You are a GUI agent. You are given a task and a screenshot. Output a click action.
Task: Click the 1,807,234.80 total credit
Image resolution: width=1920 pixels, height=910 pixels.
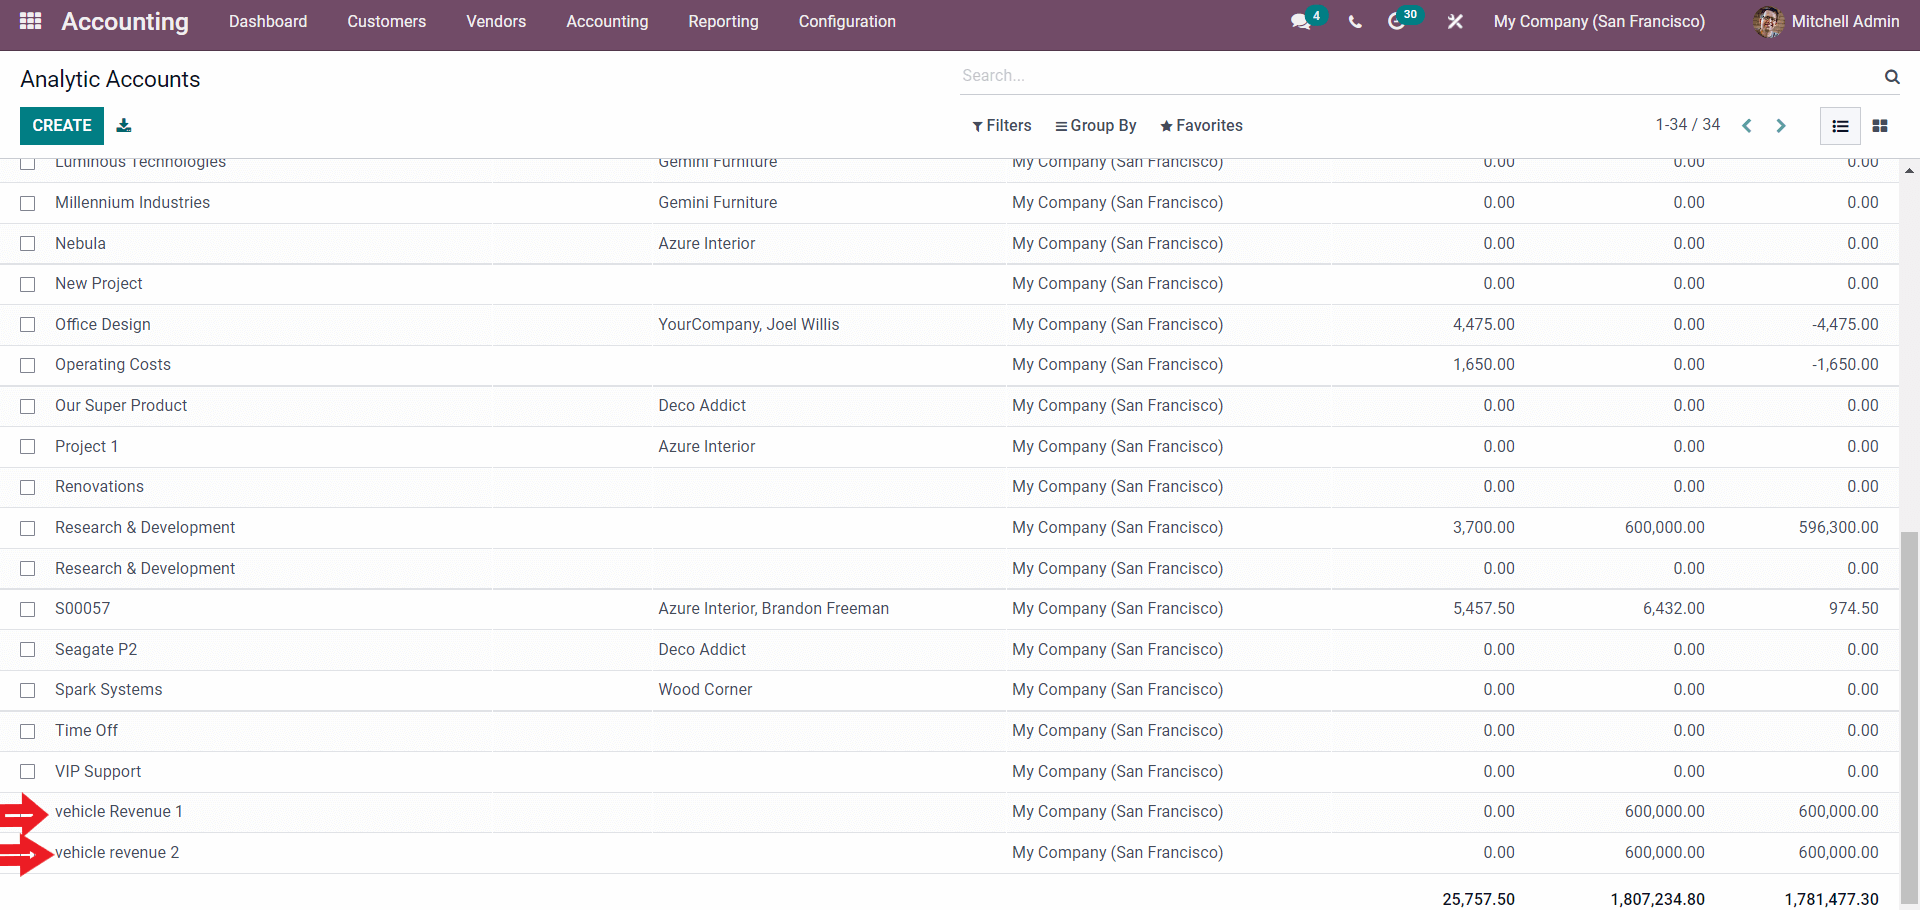[x=1657, y=899]
